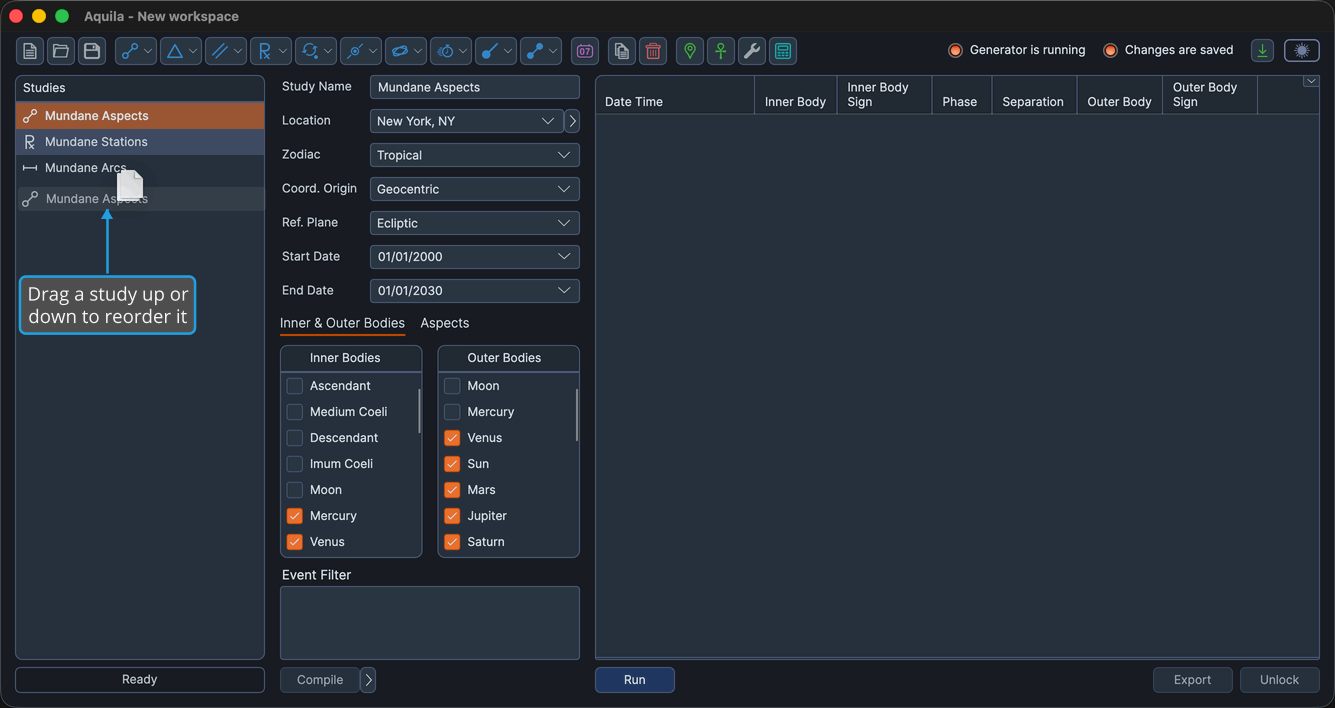Image resolution: width=1335 pixels, height=708 pixels.
Task: Expand the Zodiac dropdown showing Tropical
Action: (x=475, y=155)
